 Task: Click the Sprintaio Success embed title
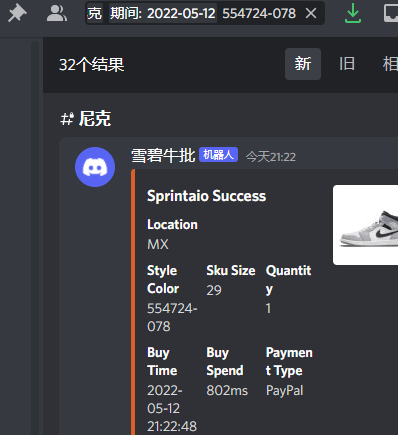point(206,196)
